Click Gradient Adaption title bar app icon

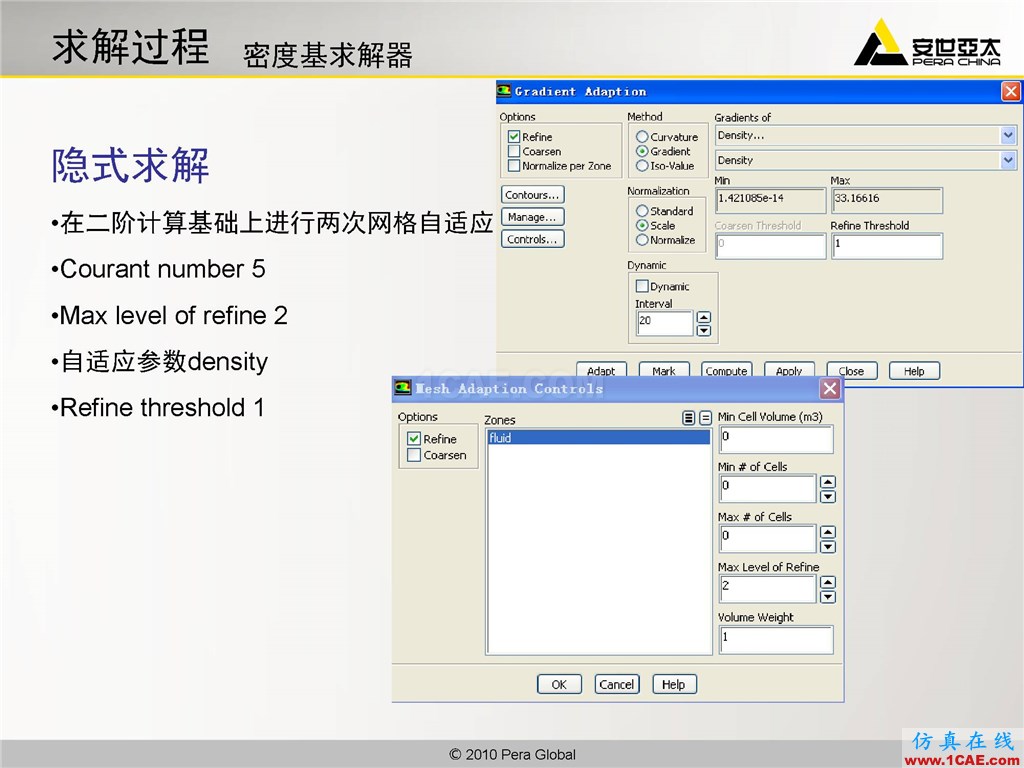pos(504,91)
